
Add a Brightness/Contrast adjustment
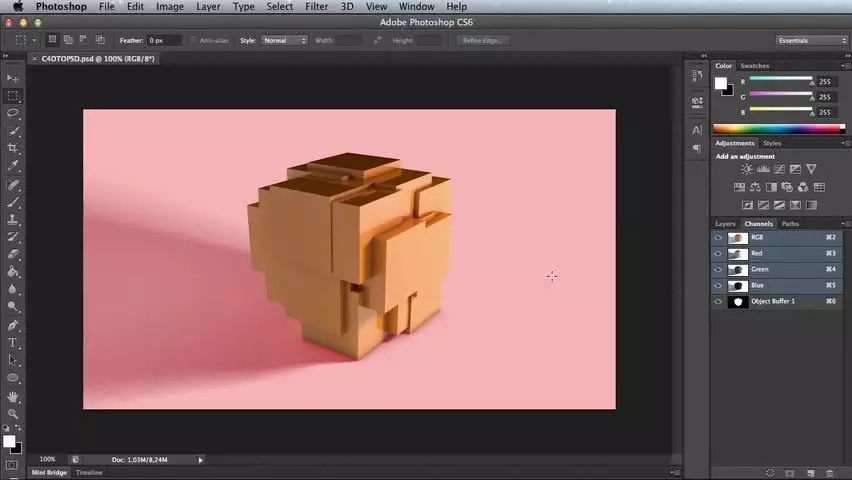click(747, 170)
